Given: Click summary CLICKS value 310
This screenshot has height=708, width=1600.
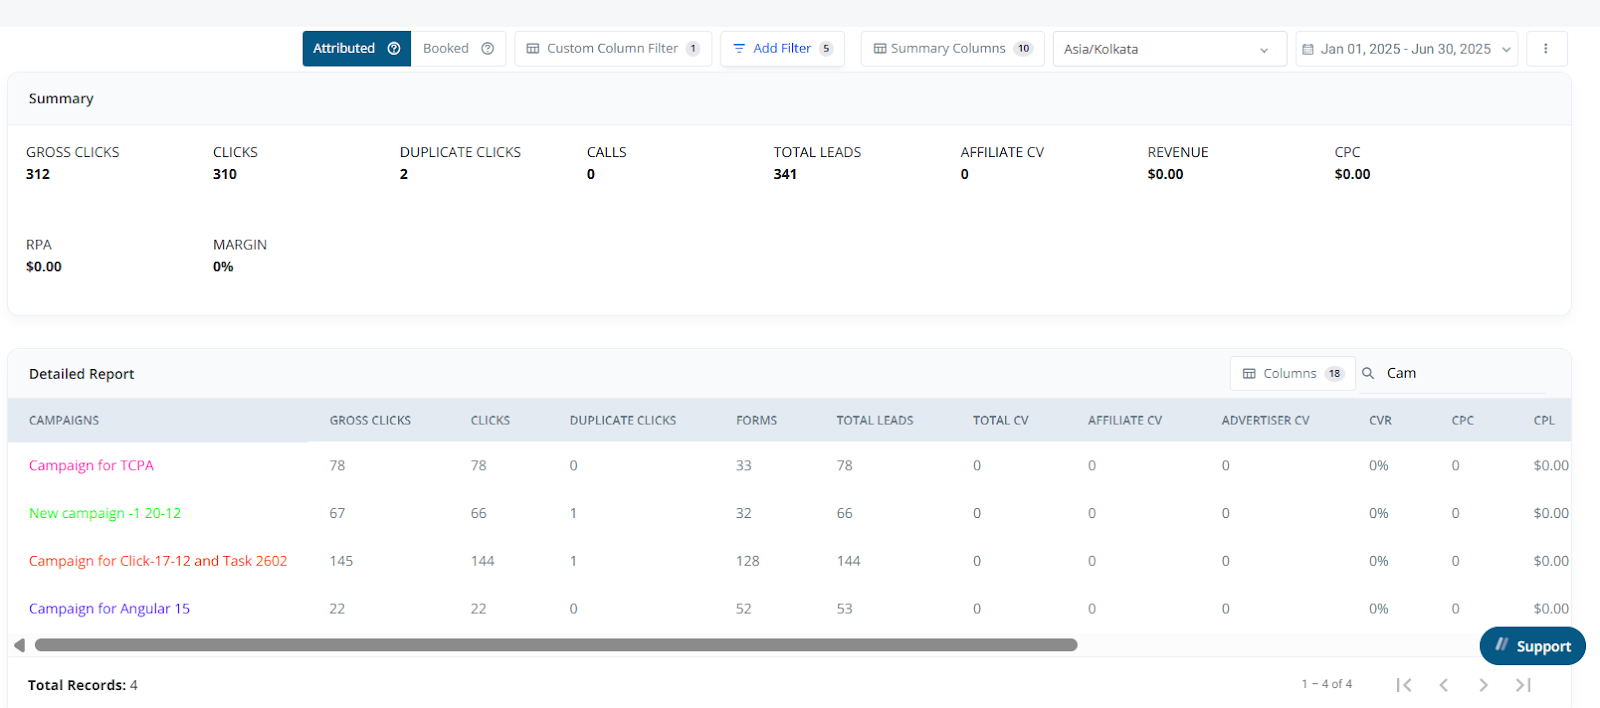Looking at the screenshot, I should coord(225,174).
